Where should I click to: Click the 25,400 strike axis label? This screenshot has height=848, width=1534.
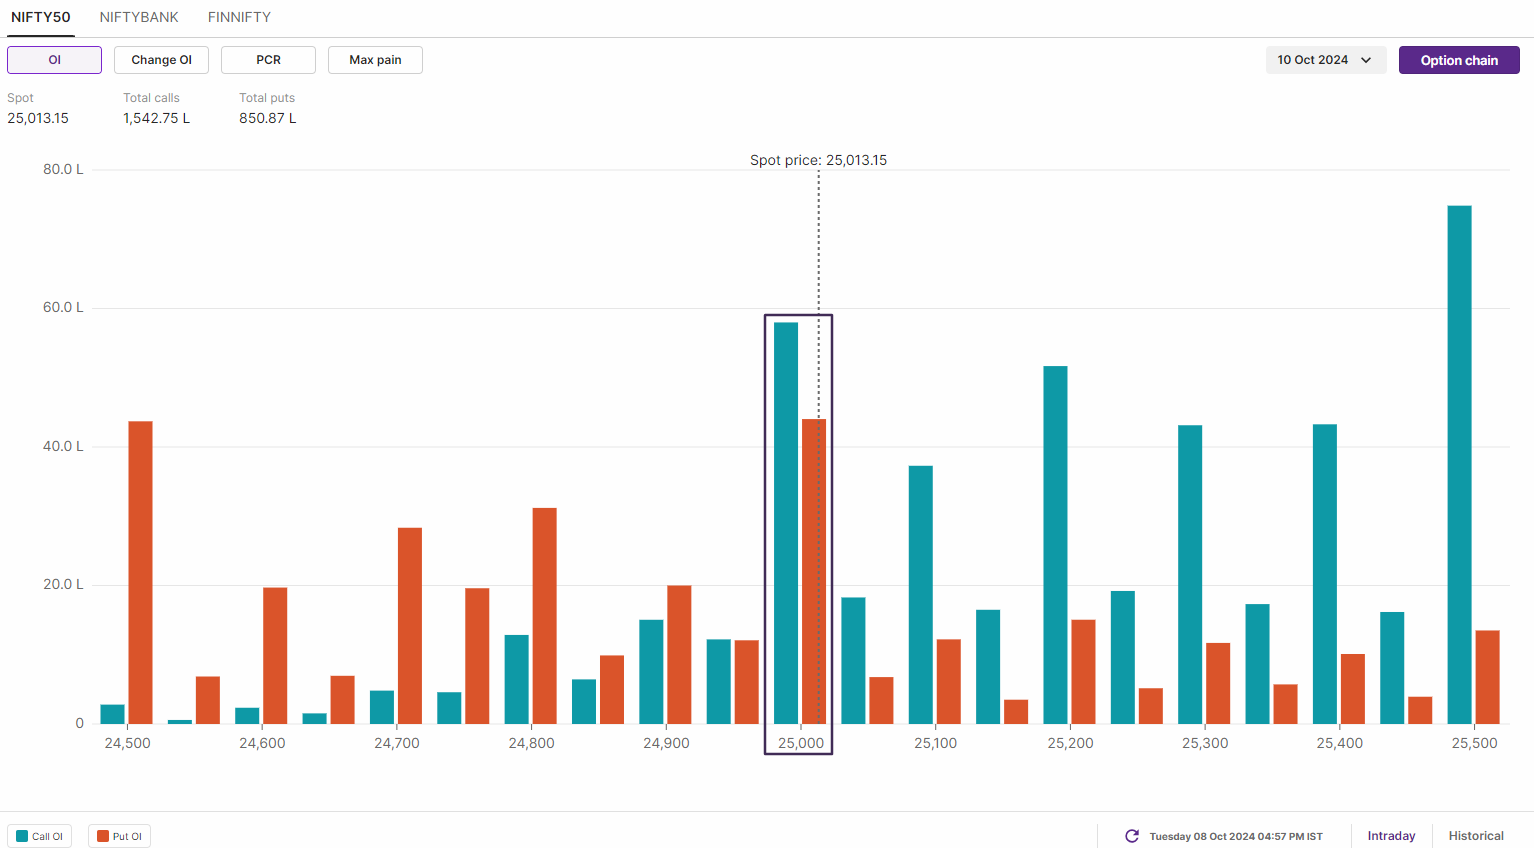coord(1339,743)
